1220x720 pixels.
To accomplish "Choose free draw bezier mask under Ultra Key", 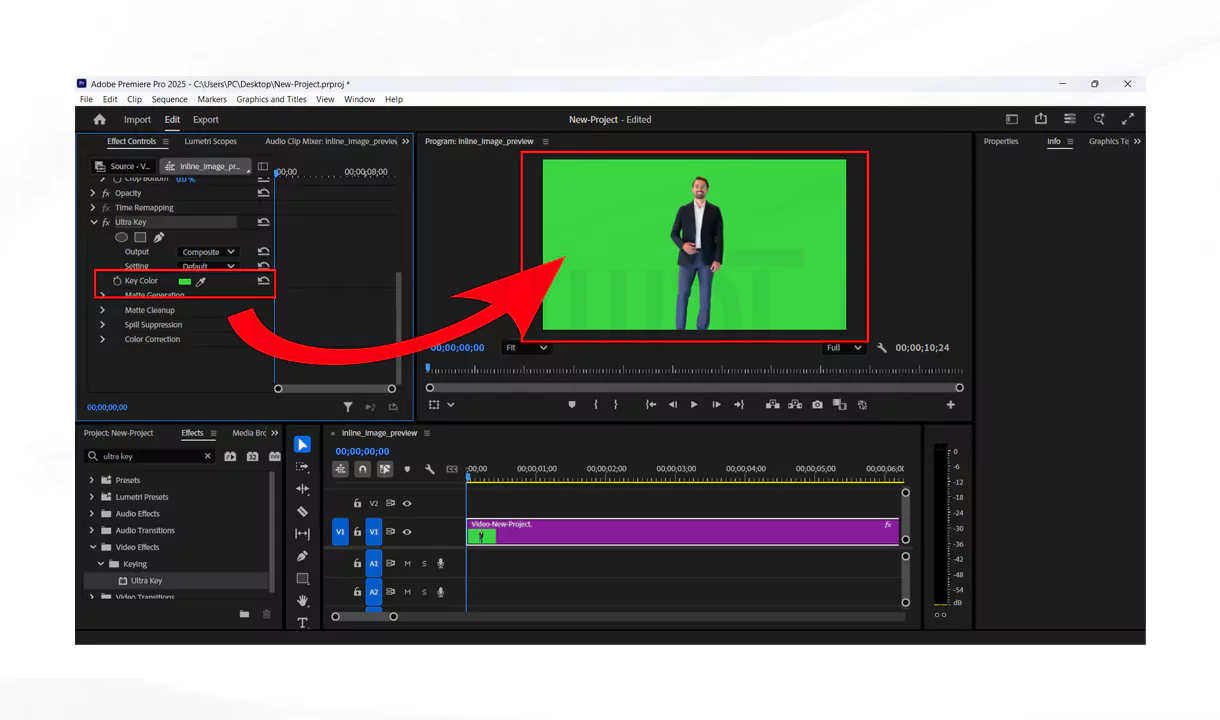I will [158, 237].
